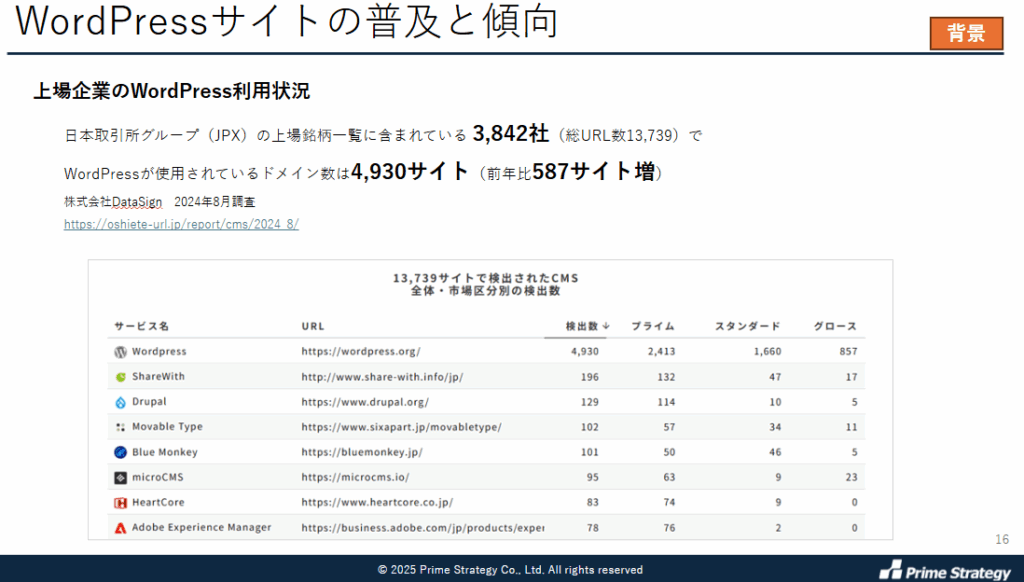Select the Drupal service name

(x=149, y=402)
